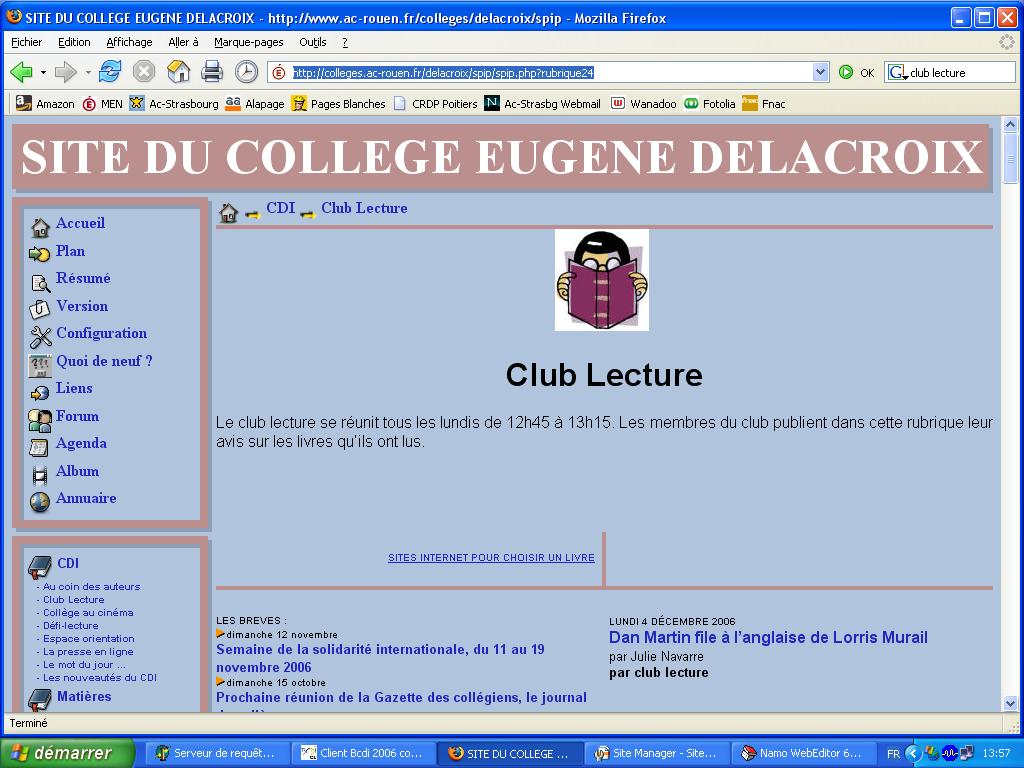This screenshot has height=768, width=1024.
Task: Open the Edition menu
Action: click(x=74, y=42)
